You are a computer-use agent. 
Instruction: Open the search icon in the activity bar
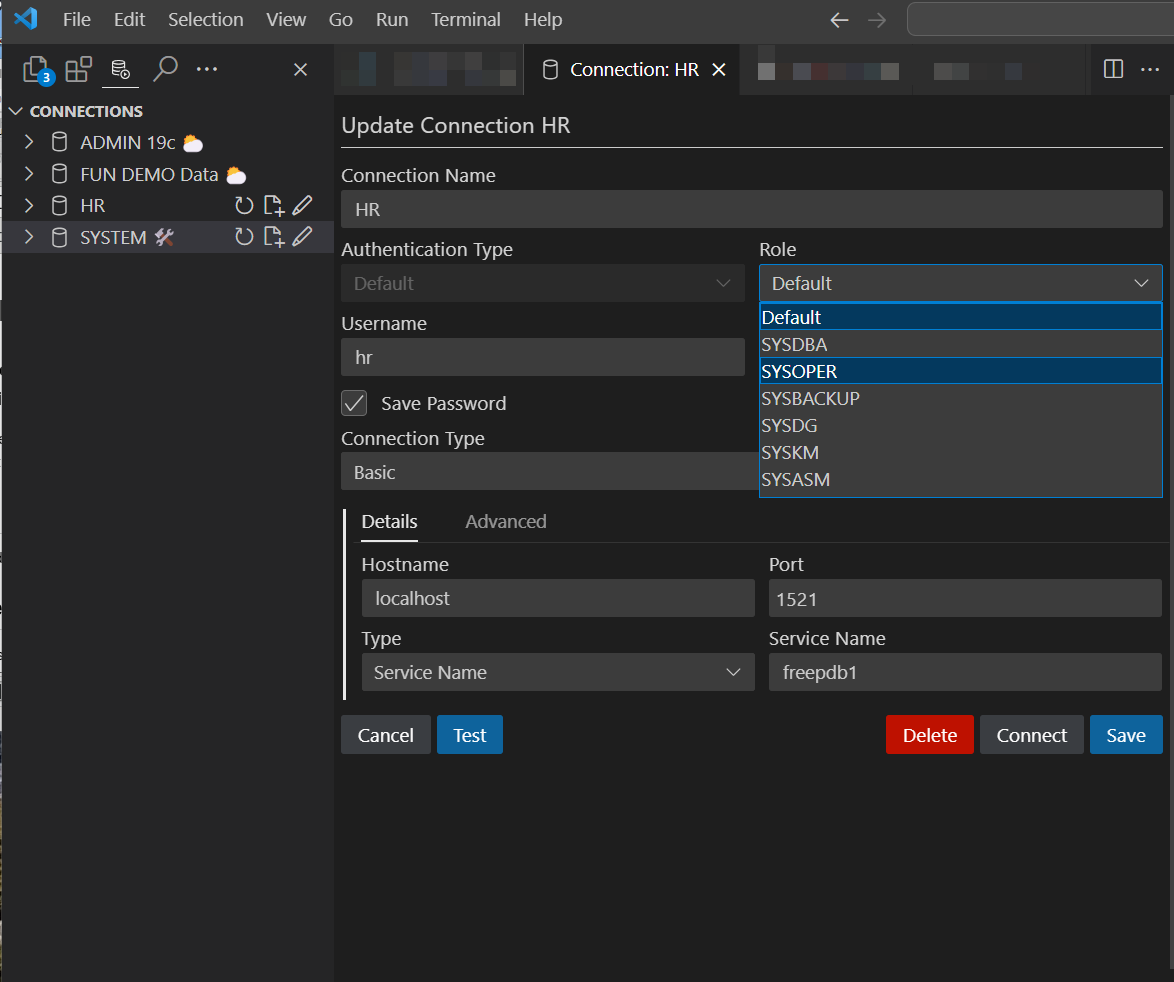click(165, 69)
